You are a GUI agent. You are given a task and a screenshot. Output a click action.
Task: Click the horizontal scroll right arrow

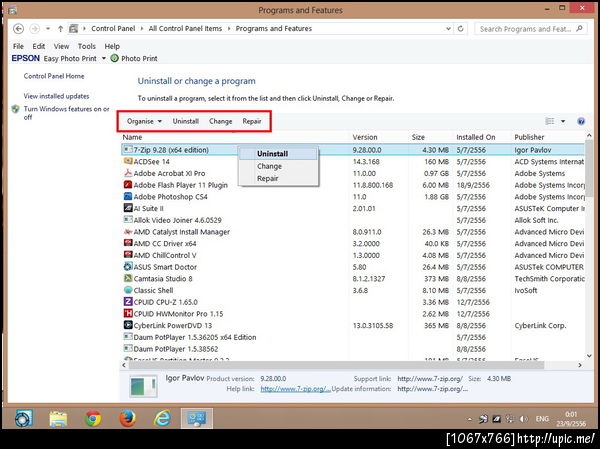[x=580, y=365]
